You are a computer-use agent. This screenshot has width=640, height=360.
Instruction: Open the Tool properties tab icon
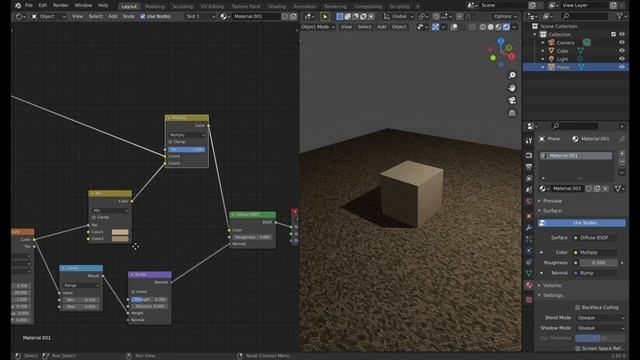(529, 141)
